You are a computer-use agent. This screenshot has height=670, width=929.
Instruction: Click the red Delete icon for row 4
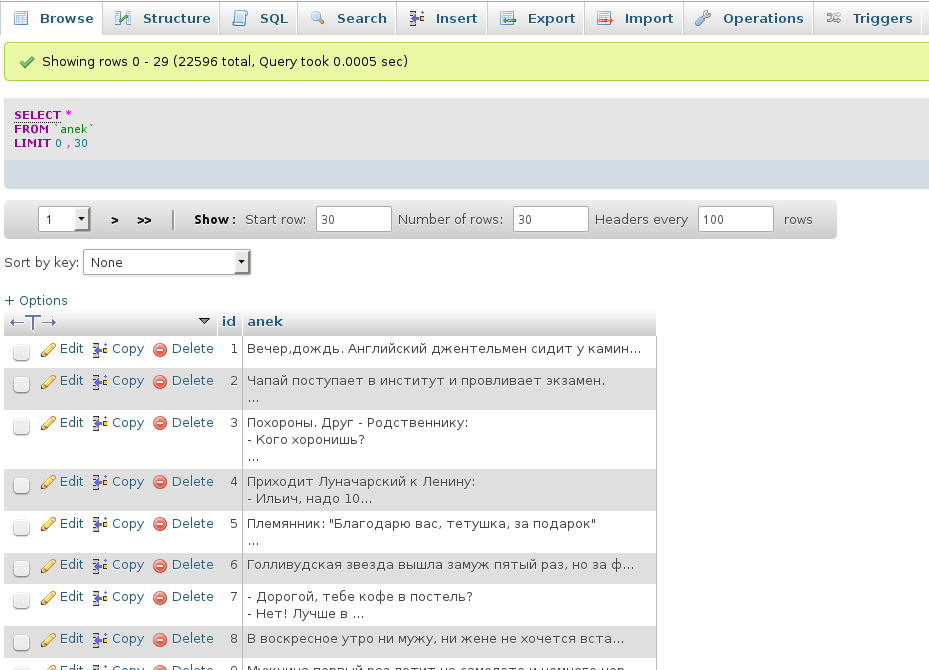[x=160, y=483]
